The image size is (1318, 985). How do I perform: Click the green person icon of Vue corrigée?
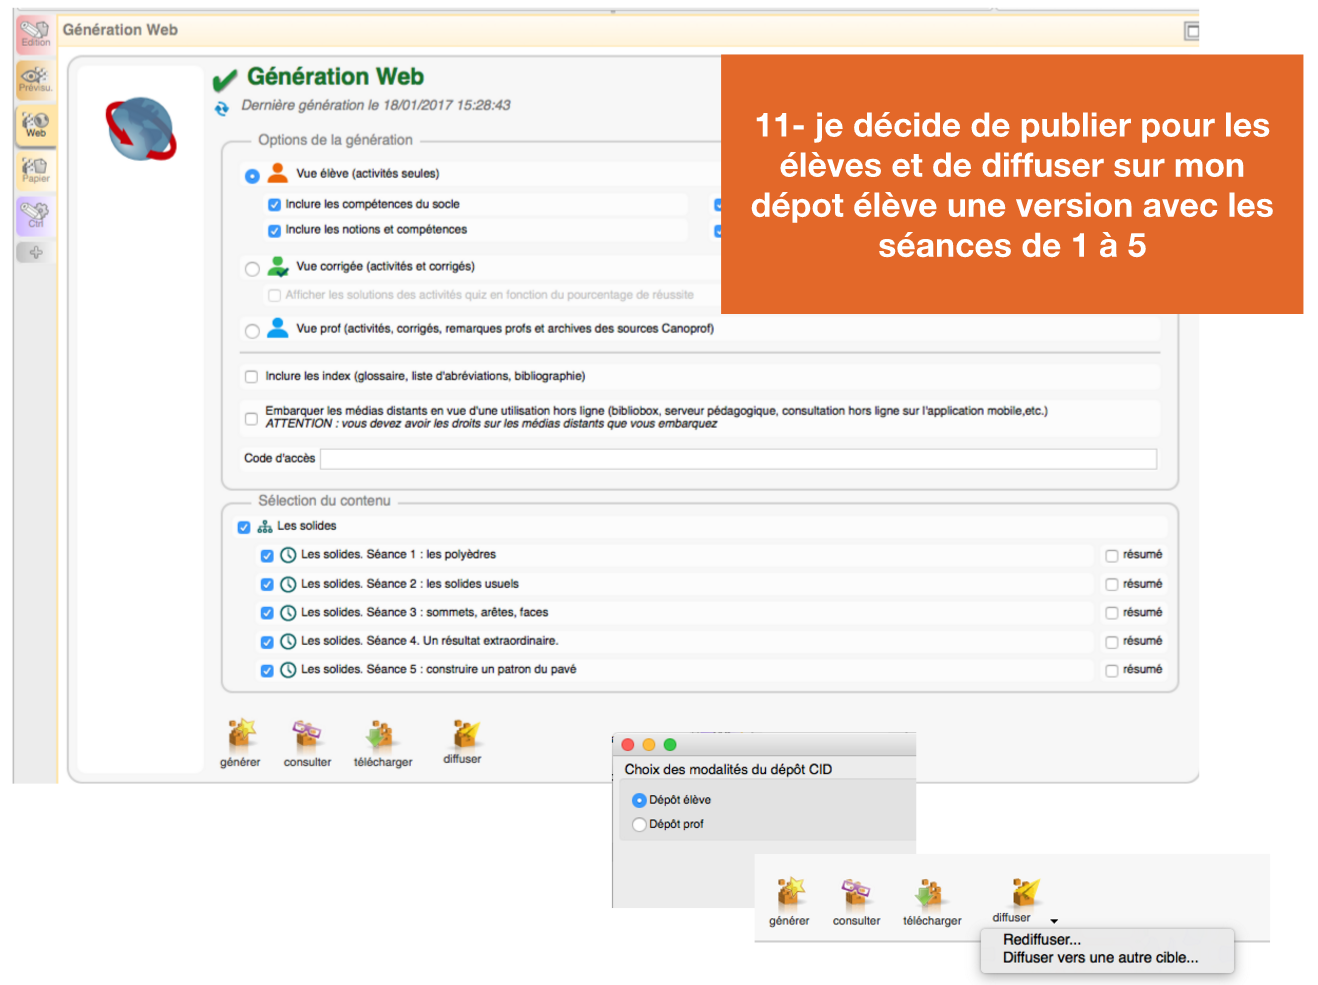[278, 266]
